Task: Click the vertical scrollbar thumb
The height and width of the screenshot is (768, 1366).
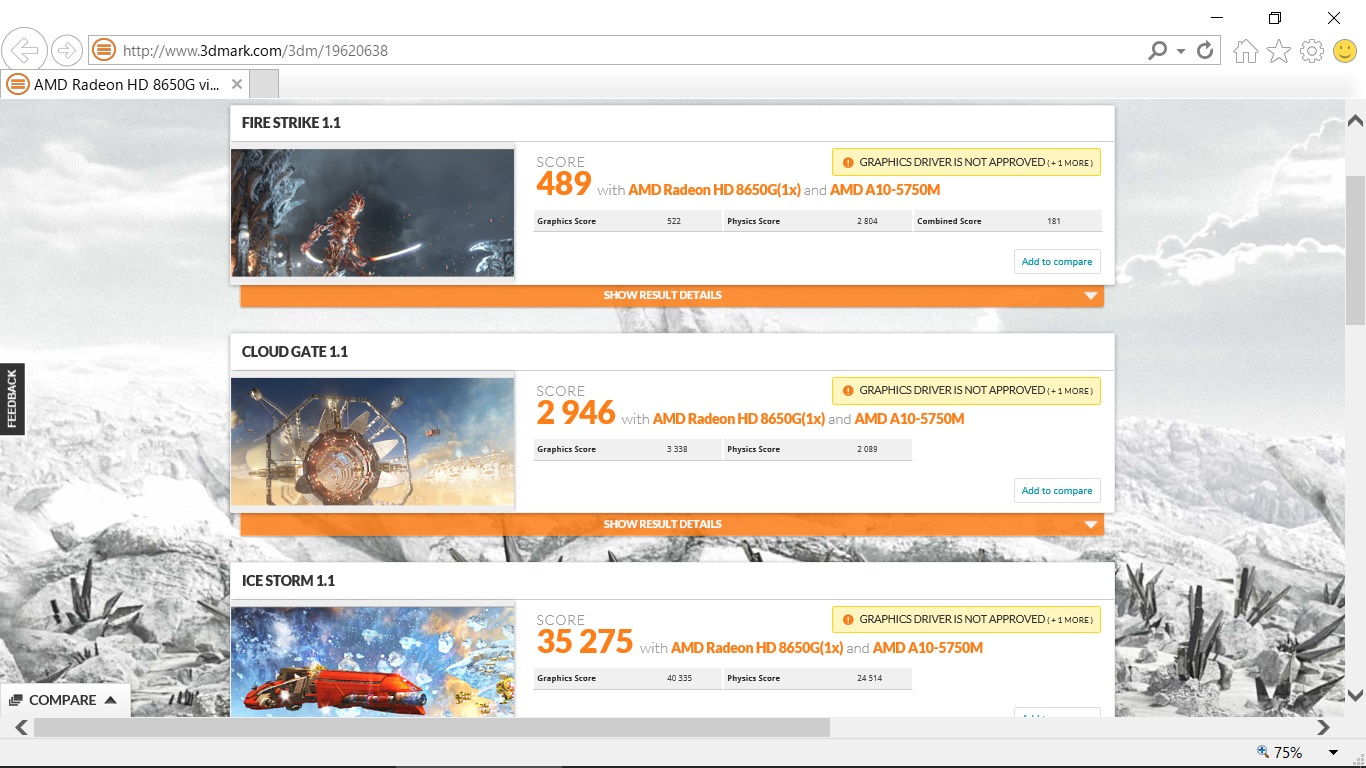Action: tap(1355, 250)
